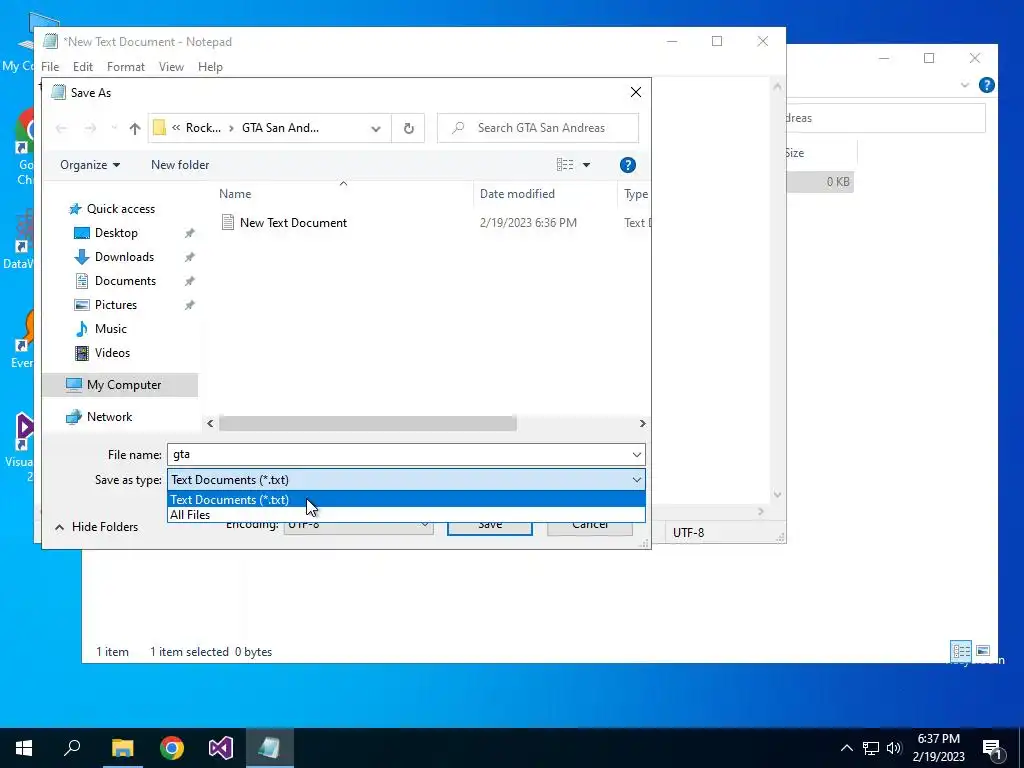Viewport: 1024px width, 768px height.
Task: Click the partially hidden Save button
Action: pyautogui.click(x=490, y=528)
